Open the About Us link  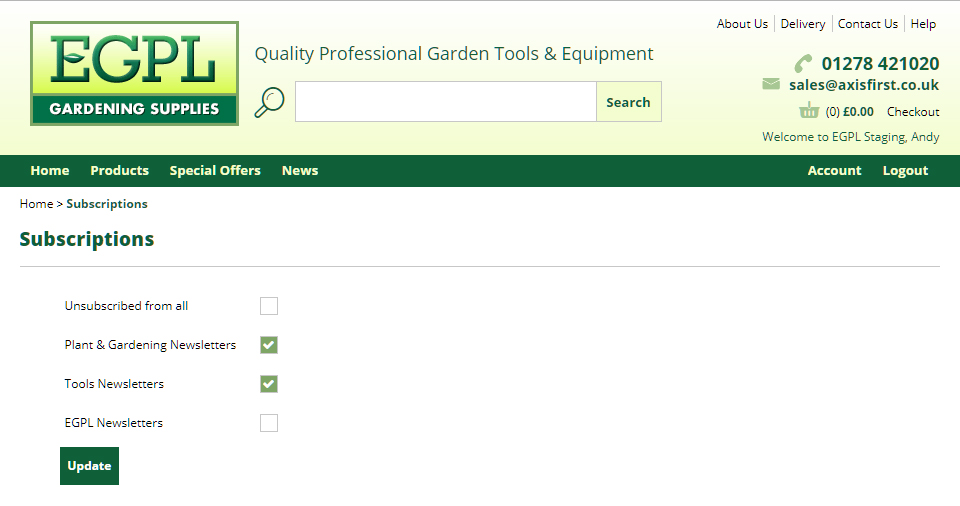(x=742, y=24)
